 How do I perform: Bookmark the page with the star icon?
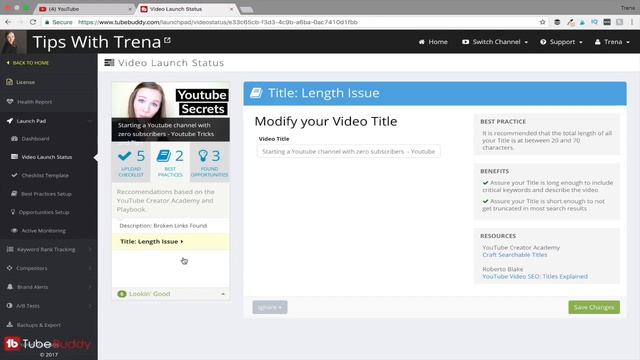click(x=542, y=22)
